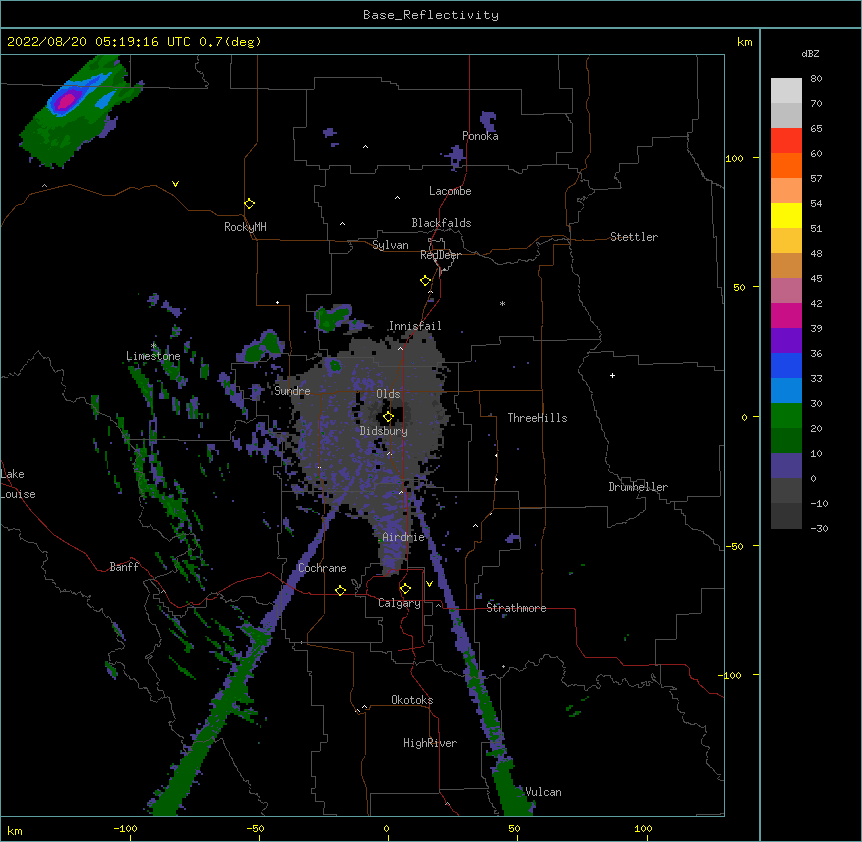The image size is (862, 842).
Task: Click the Stettler city label
Action: (x=634, y=237)
